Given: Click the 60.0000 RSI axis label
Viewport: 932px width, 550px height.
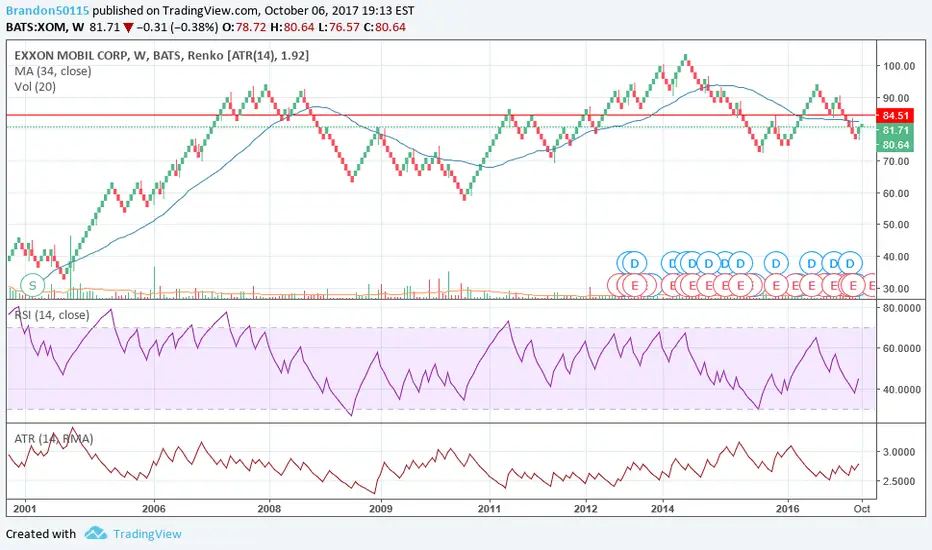Looking at the screenshot, I should 902,348.
